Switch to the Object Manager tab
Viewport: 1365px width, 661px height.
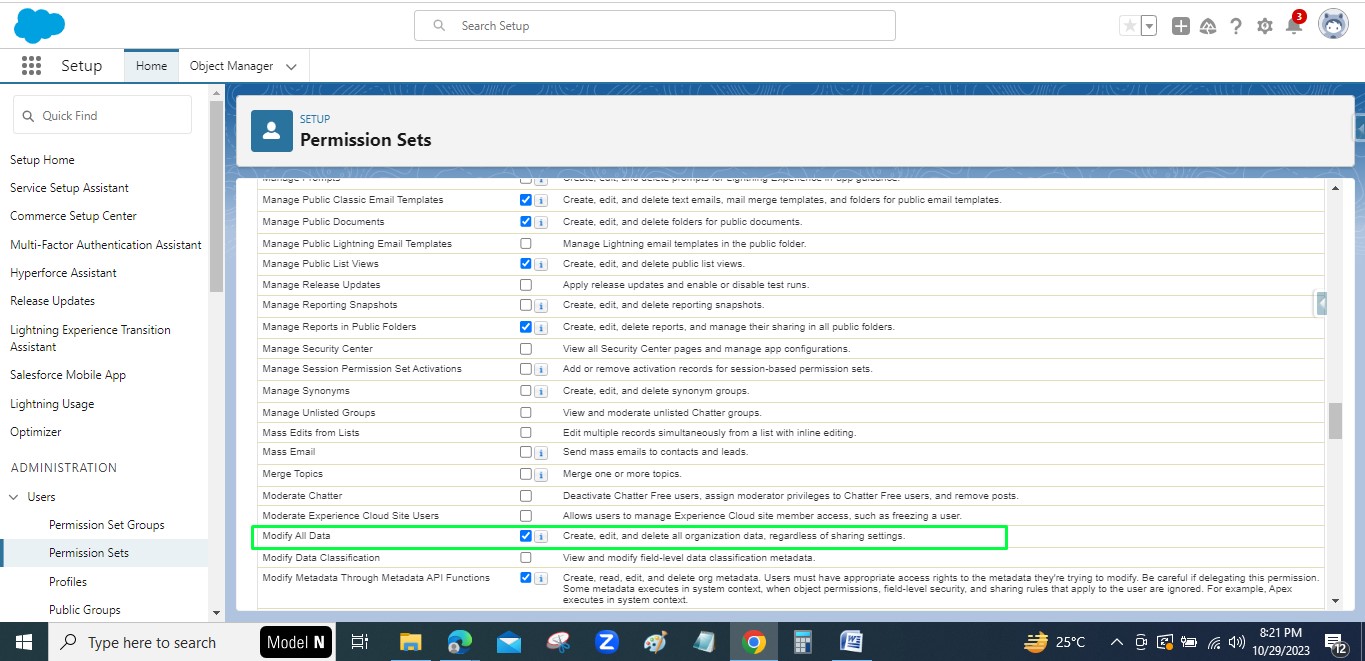[x=232, y=66]
